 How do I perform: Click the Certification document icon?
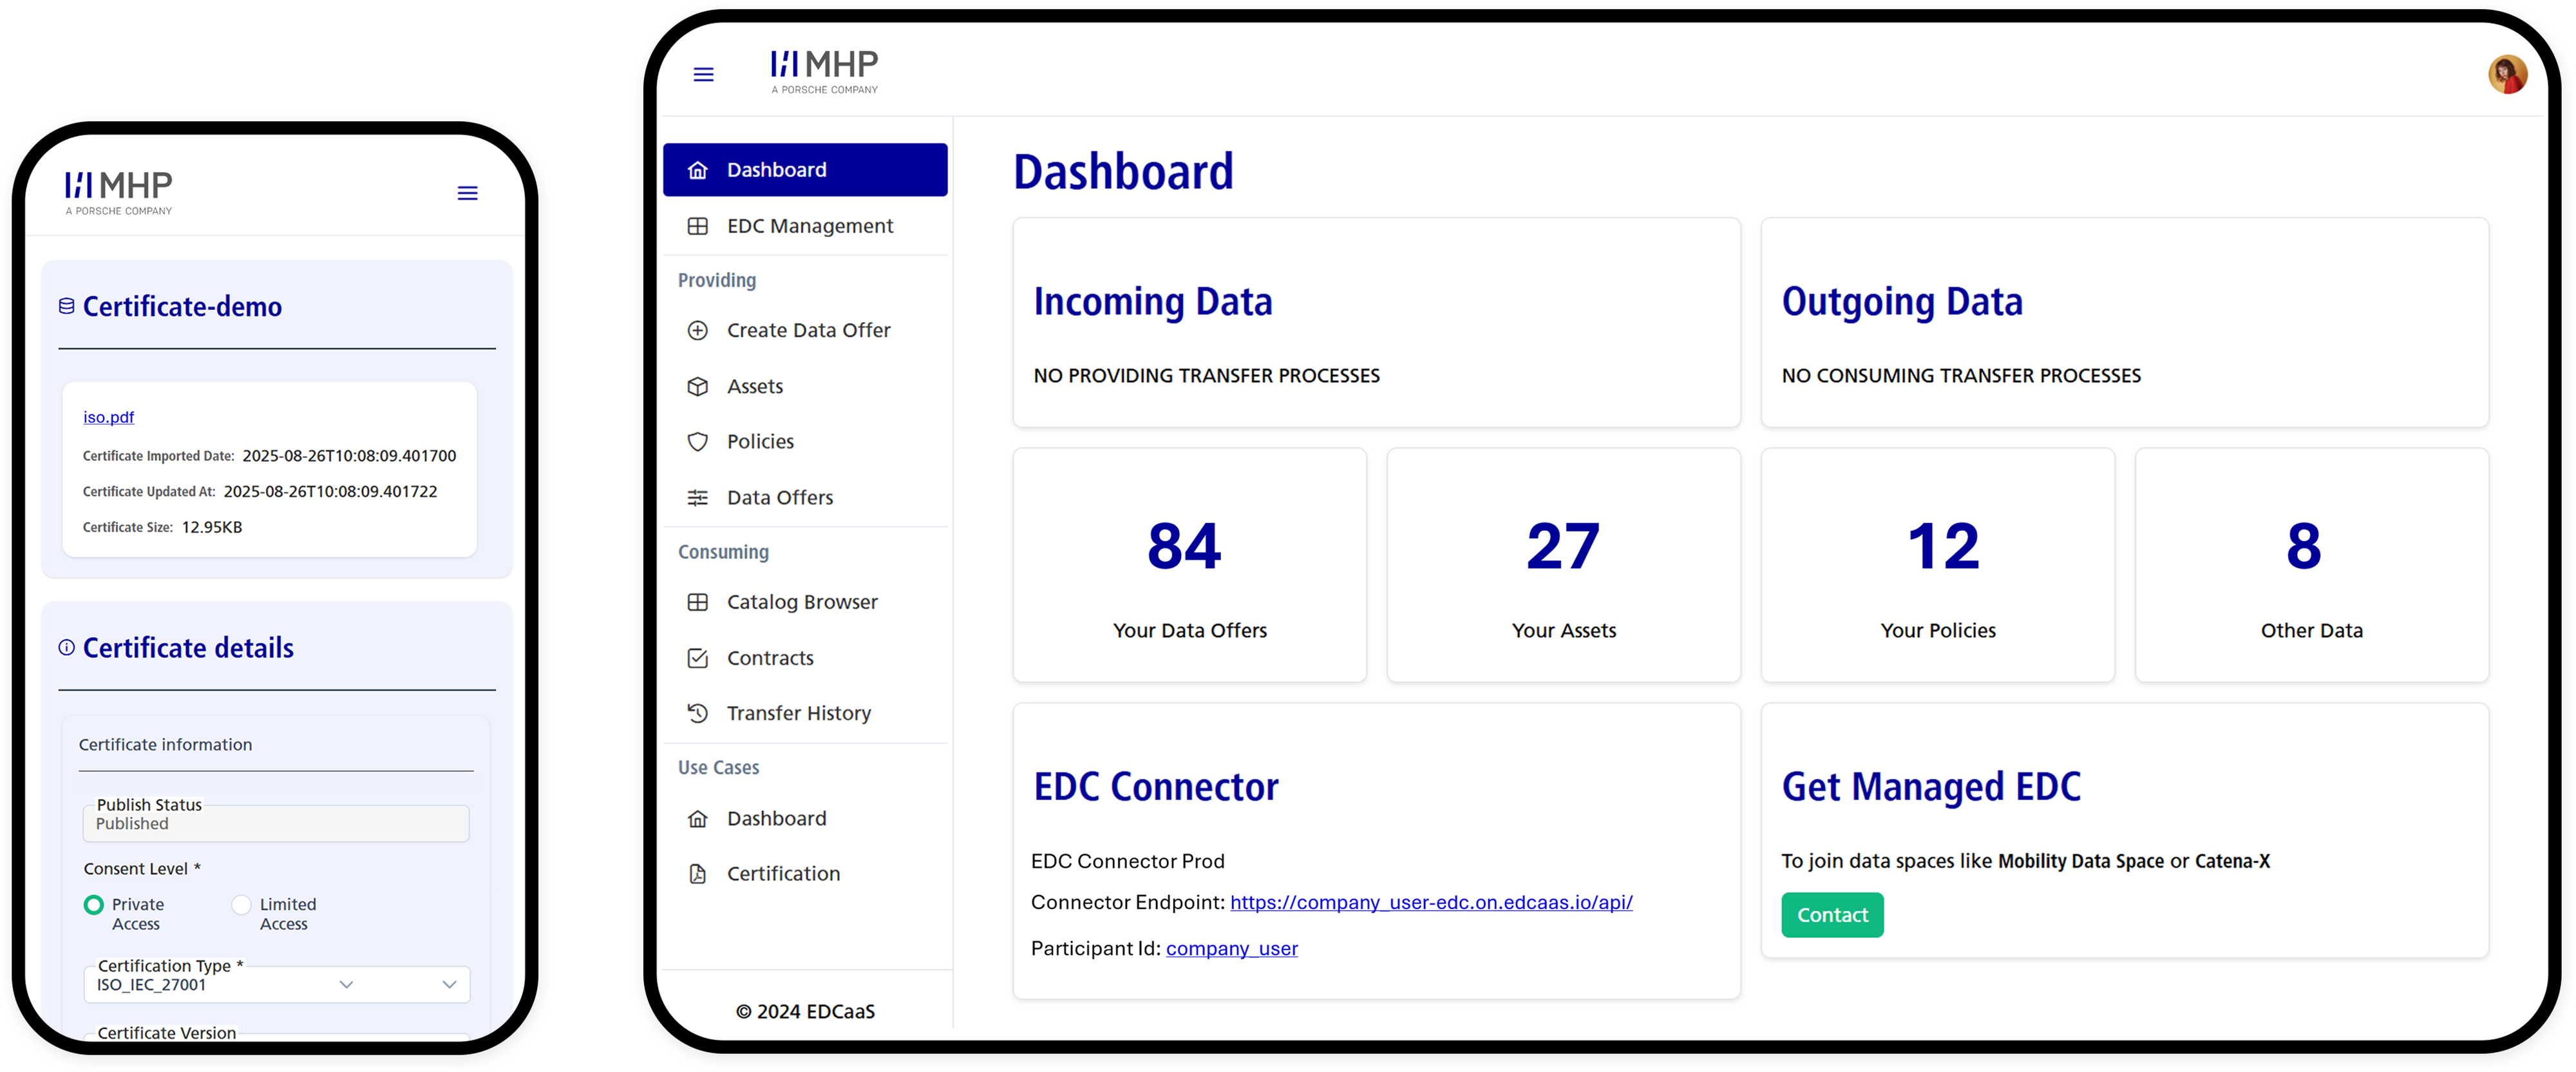pos(698,874)
